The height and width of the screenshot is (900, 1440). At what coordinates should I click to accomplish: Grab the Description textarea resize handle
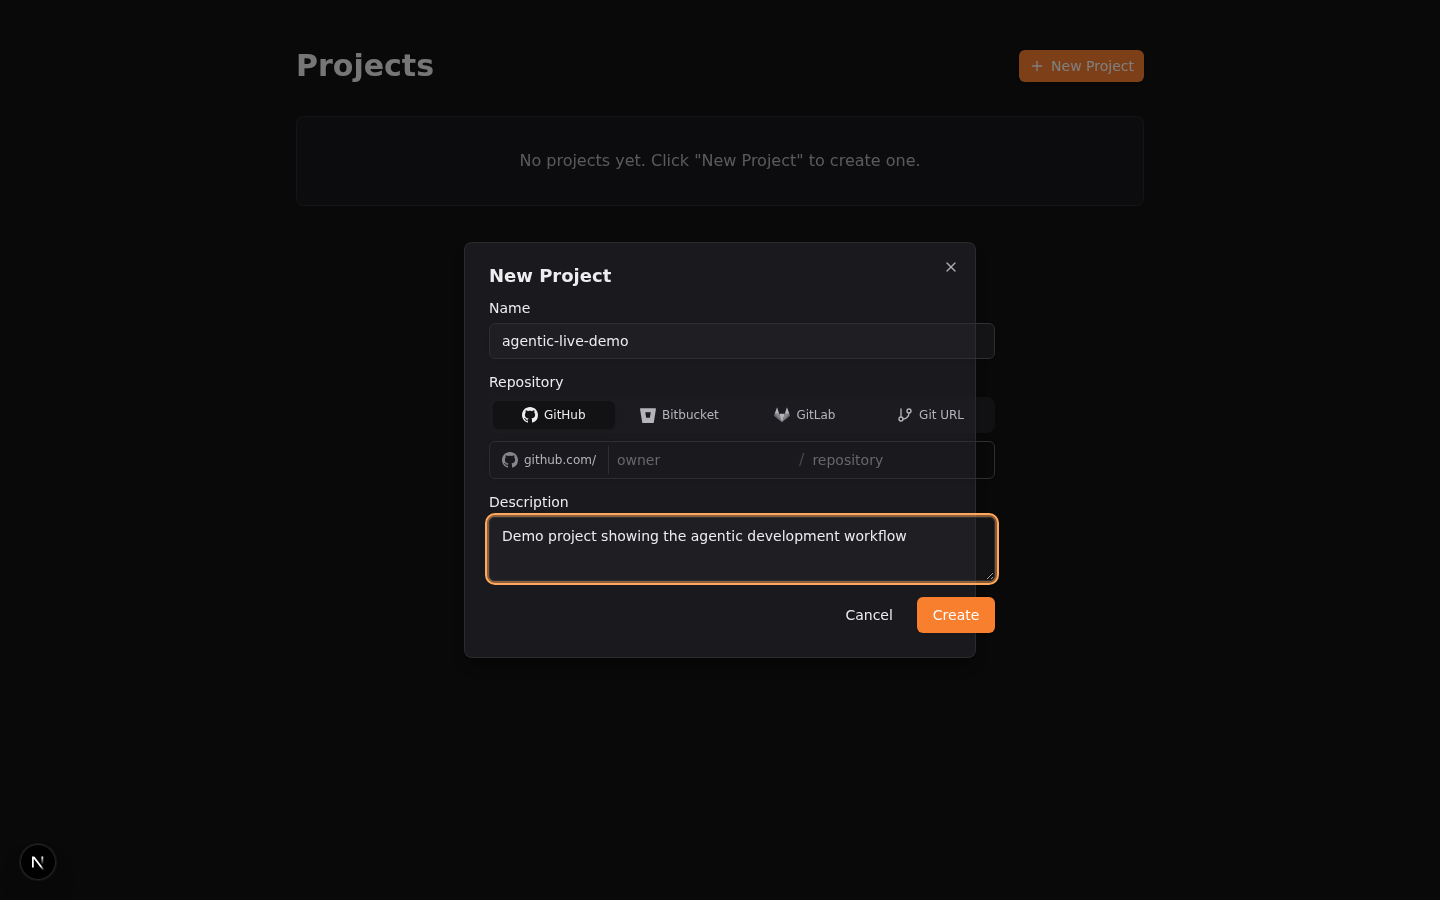[989, 575]
